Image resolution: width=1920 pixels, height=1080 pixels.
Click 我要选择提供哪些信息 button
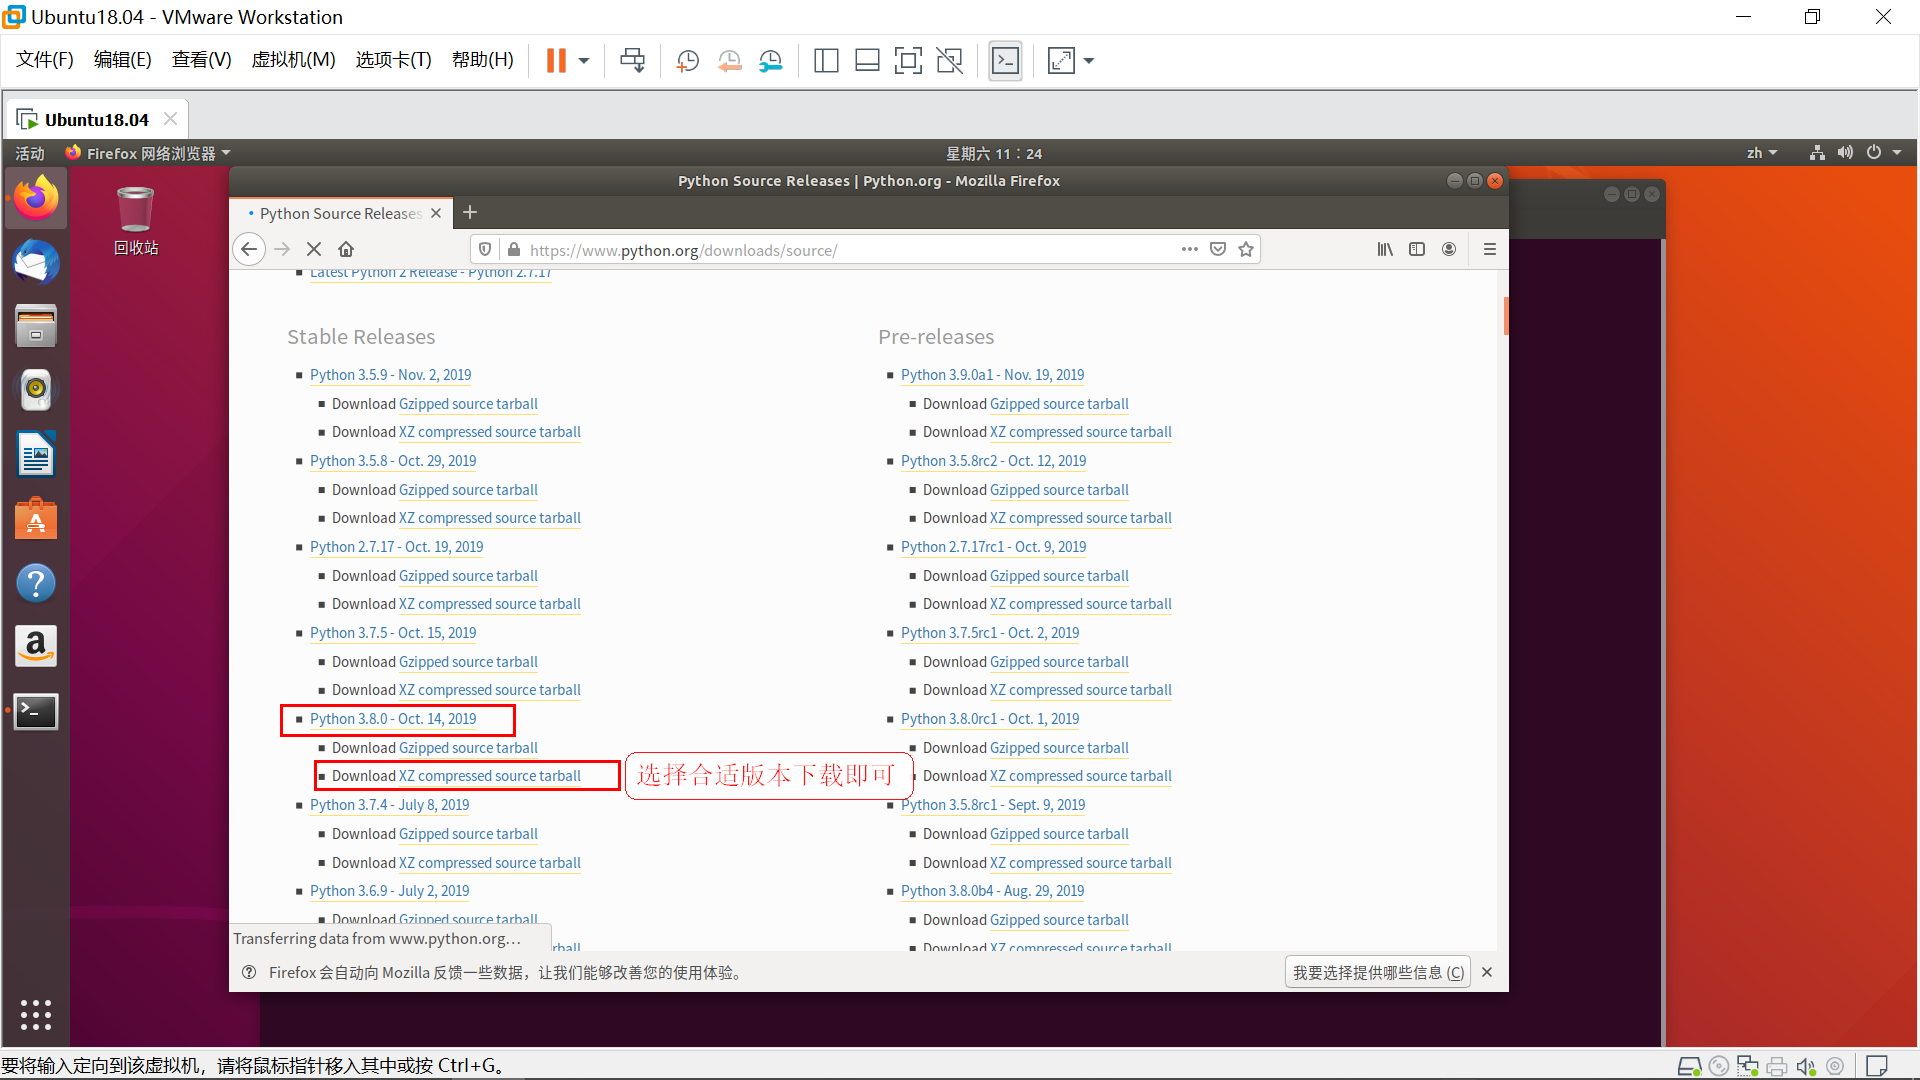click(1377, 972)
